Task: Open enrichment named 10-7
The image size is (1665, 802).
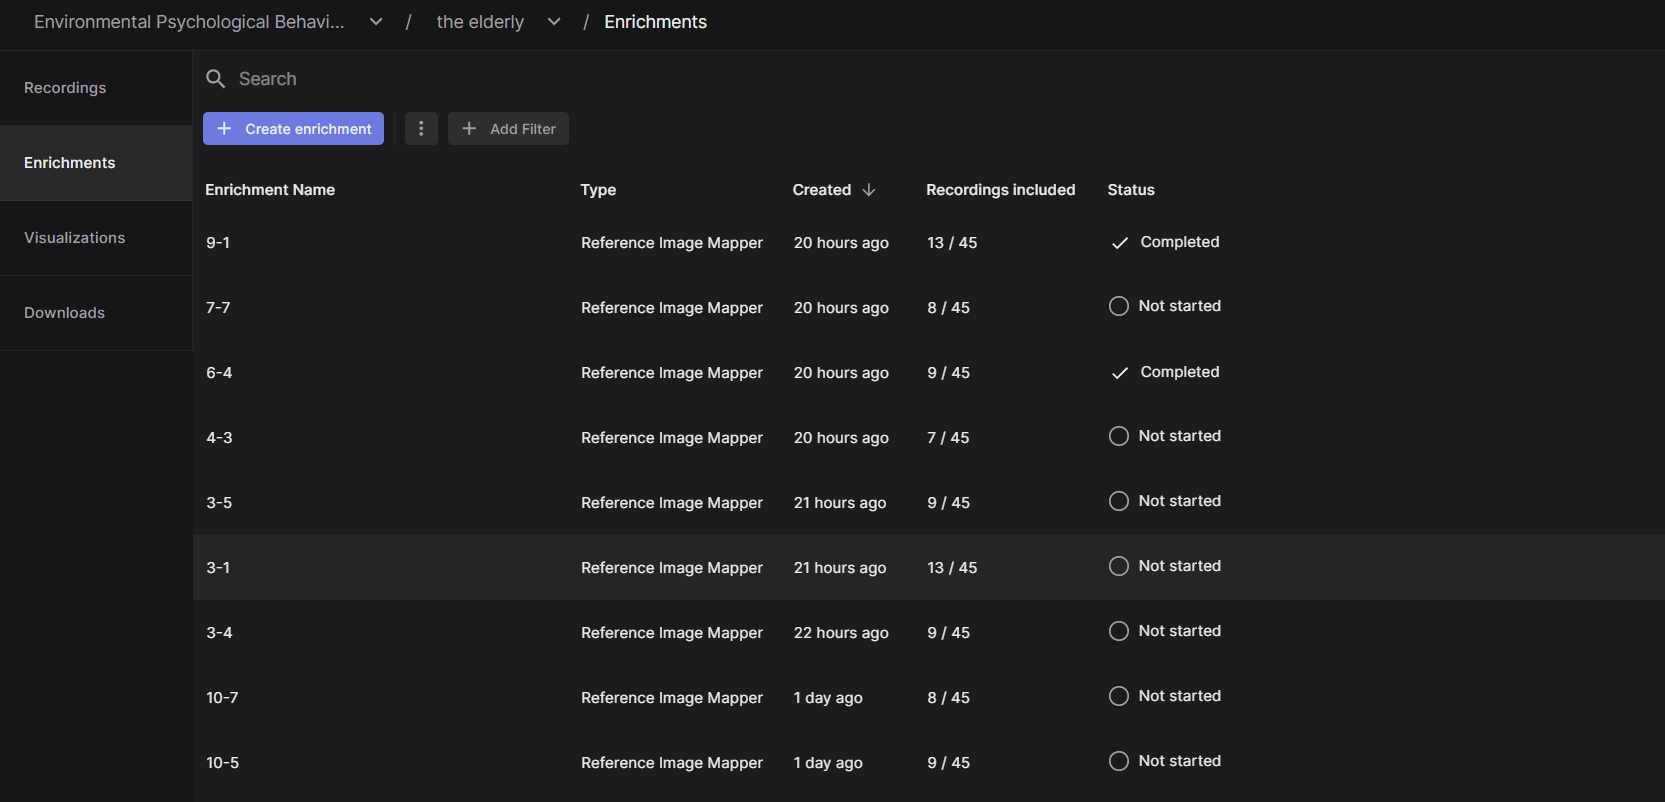Action: click(x=222, y=697)
